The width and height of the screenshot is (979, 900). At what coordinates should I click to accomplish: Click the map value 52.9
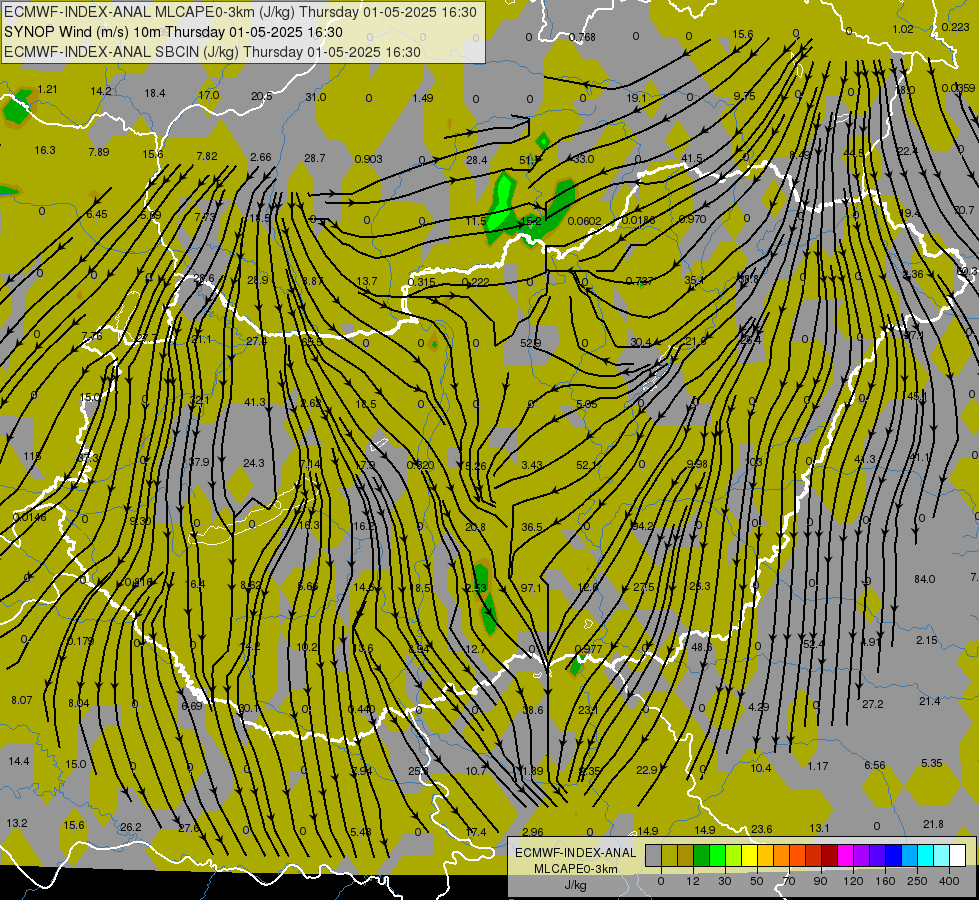[x=530, y=343]
